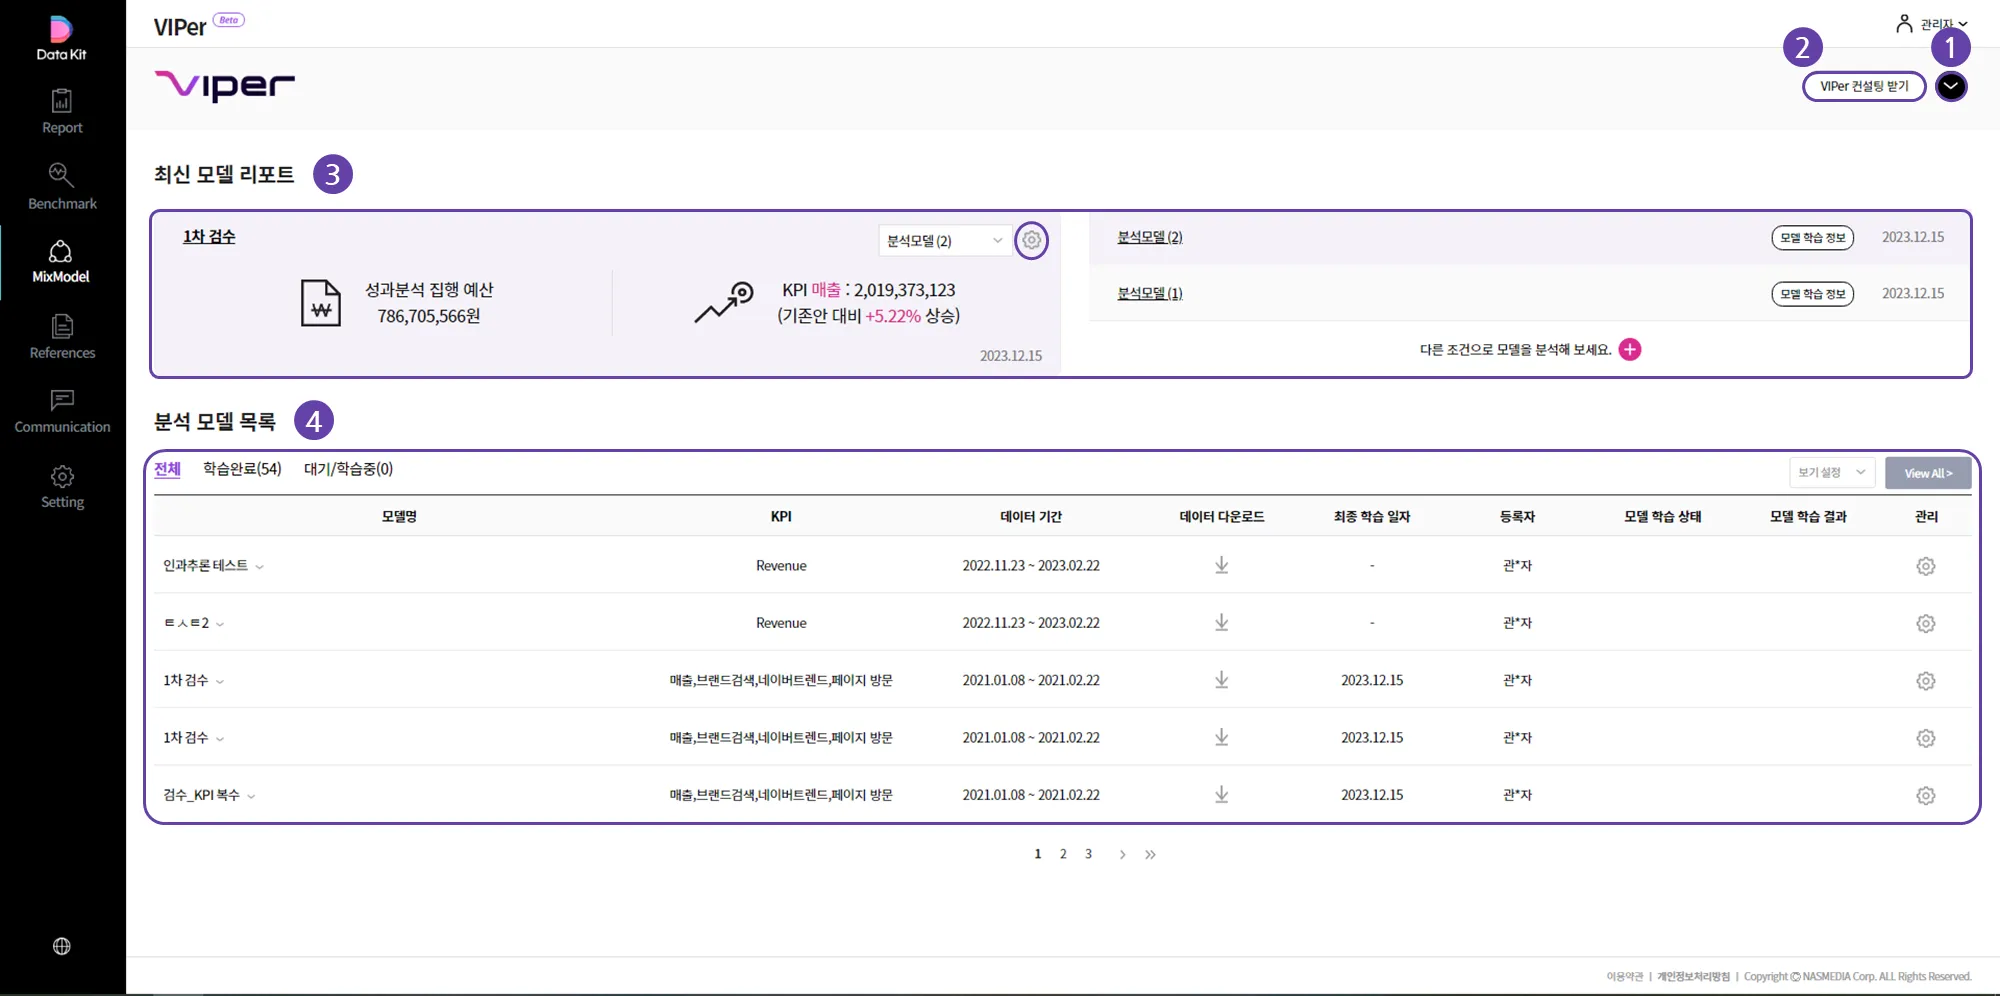Jump to the last page arrow
The width and height of the screenshot is (2000, 996).
tap(1150, 854)
